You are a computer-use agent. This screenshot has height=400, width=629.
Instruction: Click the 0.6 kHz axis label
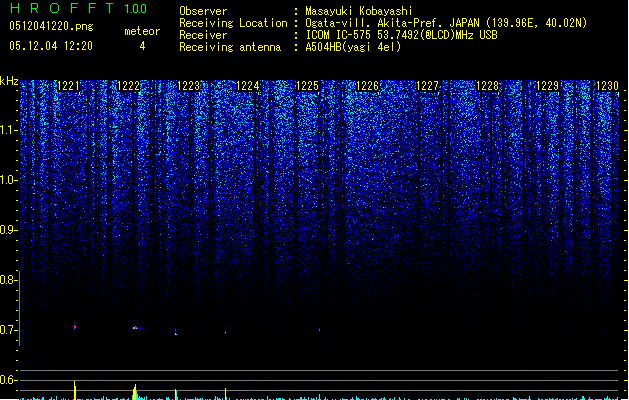click(7, 380)
